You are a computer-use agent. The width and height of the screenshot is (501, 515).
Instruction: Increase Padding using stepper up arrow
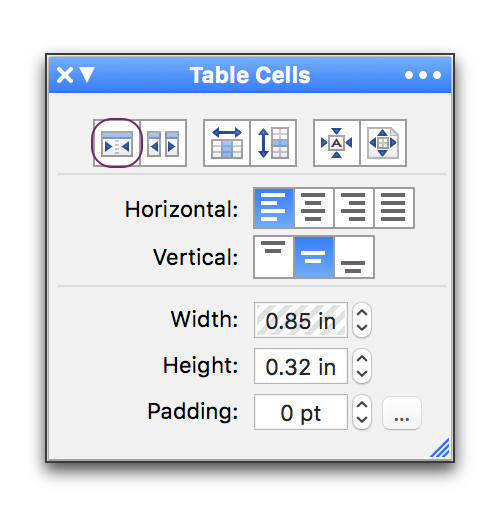click(x=362, y=405)
